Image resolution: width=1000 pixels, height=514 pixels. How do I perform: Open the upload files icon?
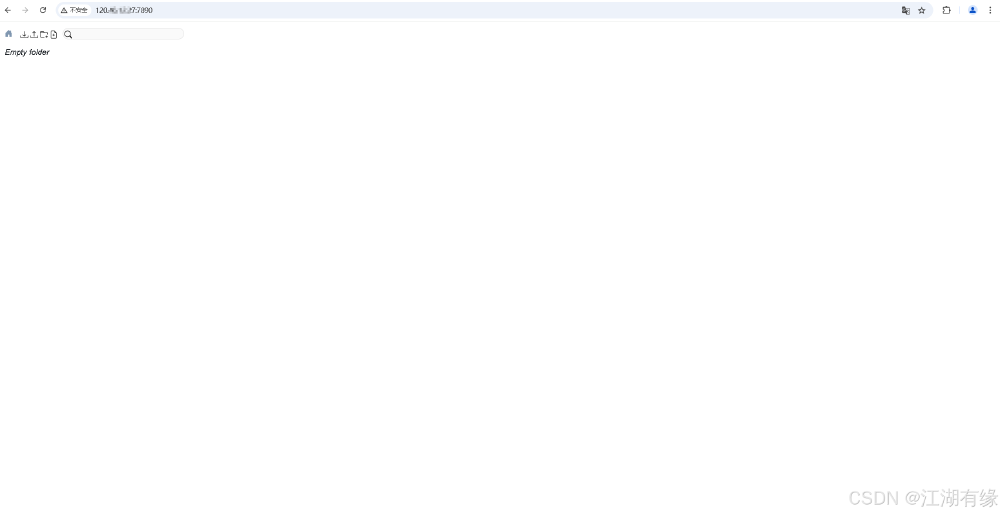[x=34, y=34]
